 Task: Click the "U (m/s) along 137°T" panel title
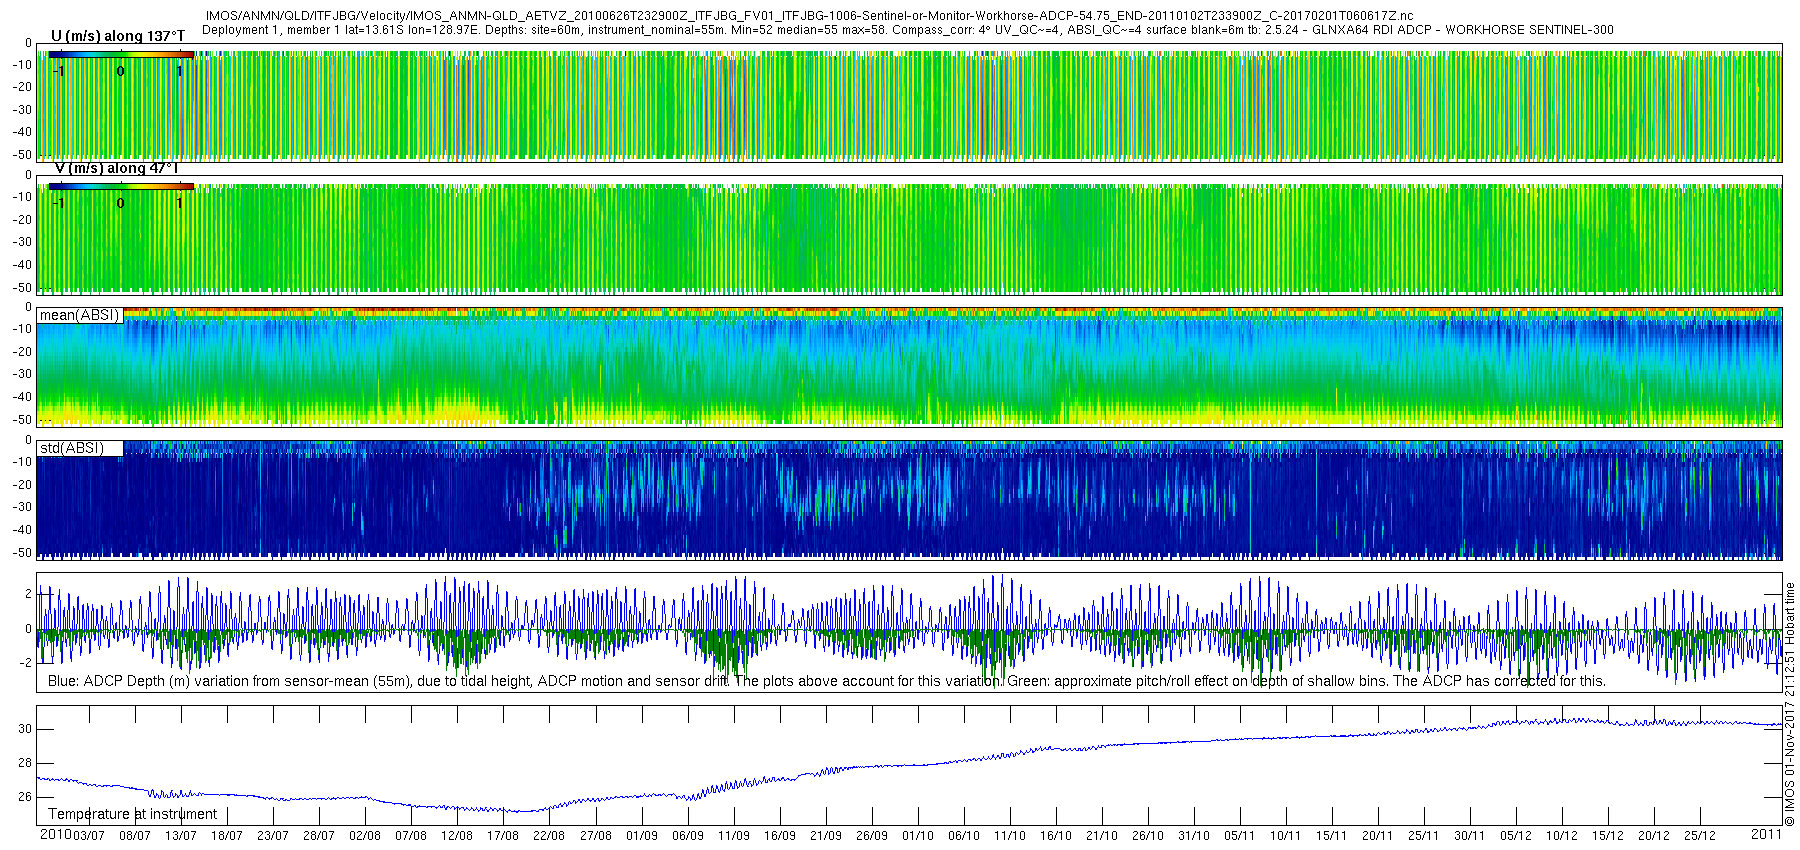click(x=118, y=36)
